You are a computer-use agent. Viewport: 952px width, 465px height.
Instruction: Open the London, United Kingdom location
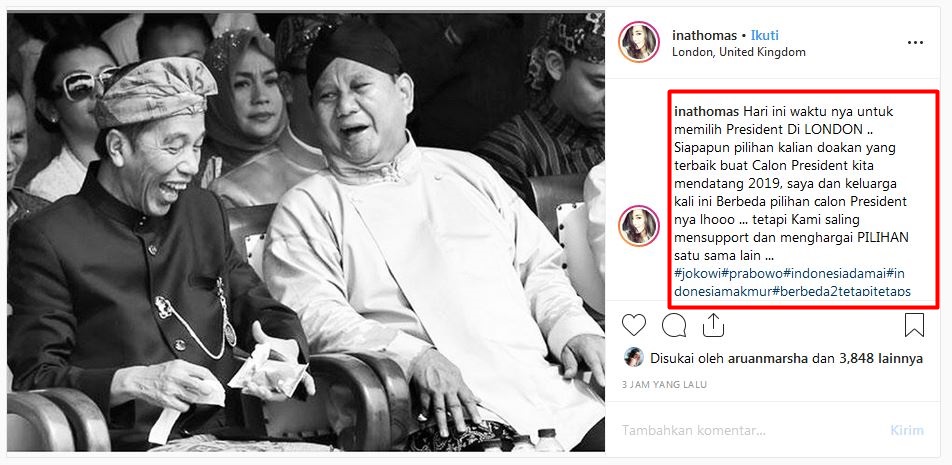739,52
